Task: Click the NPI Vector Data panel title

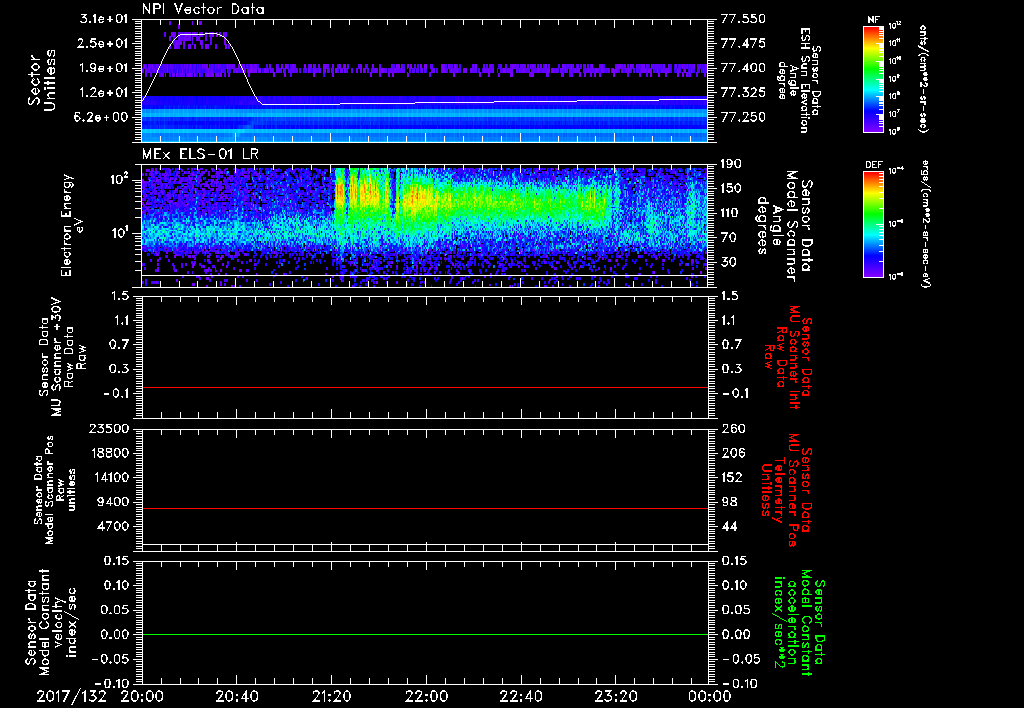Action: (203, 9)
